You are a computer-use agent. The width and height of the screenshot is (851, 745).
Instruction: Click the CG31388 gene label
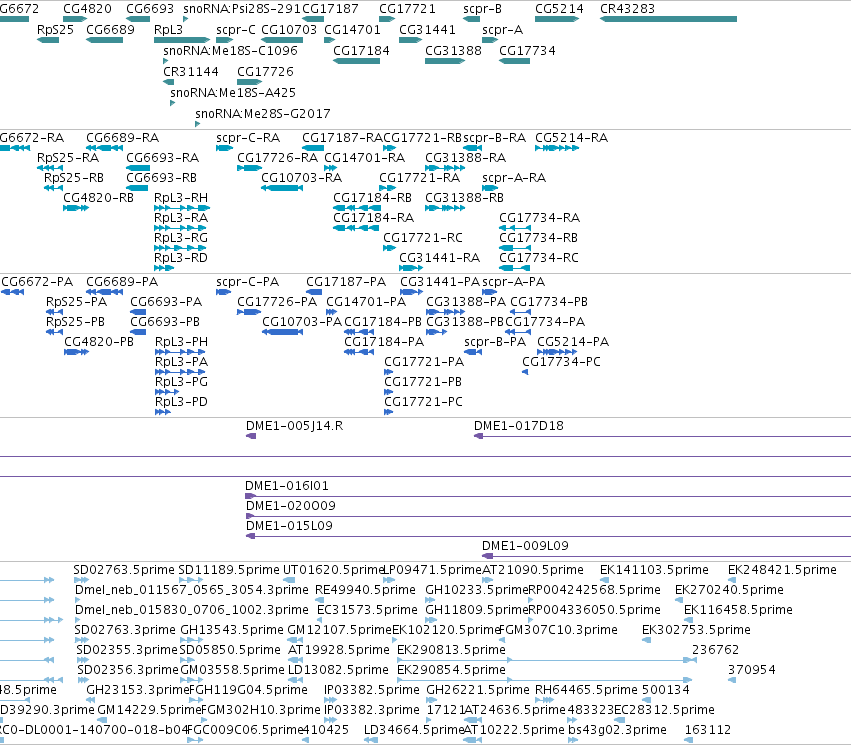tap(453, 51)
